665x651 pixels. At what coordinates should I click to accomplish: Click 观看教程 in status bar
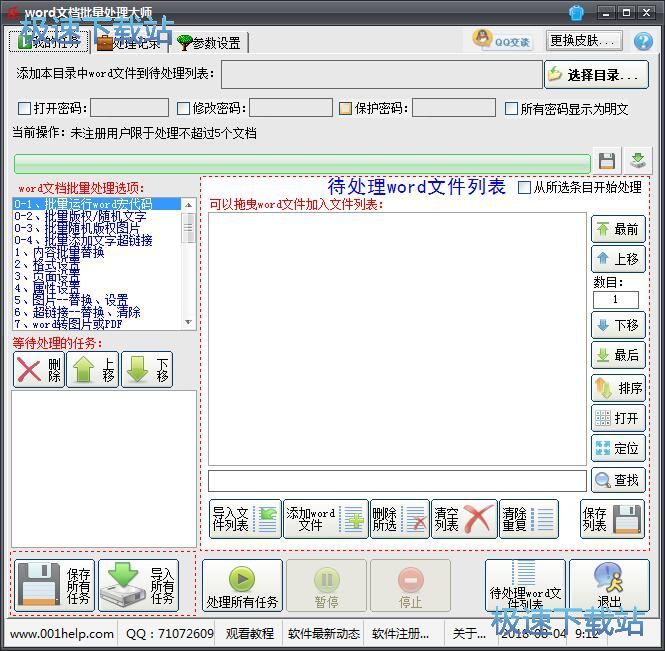(x=250, y=634)
